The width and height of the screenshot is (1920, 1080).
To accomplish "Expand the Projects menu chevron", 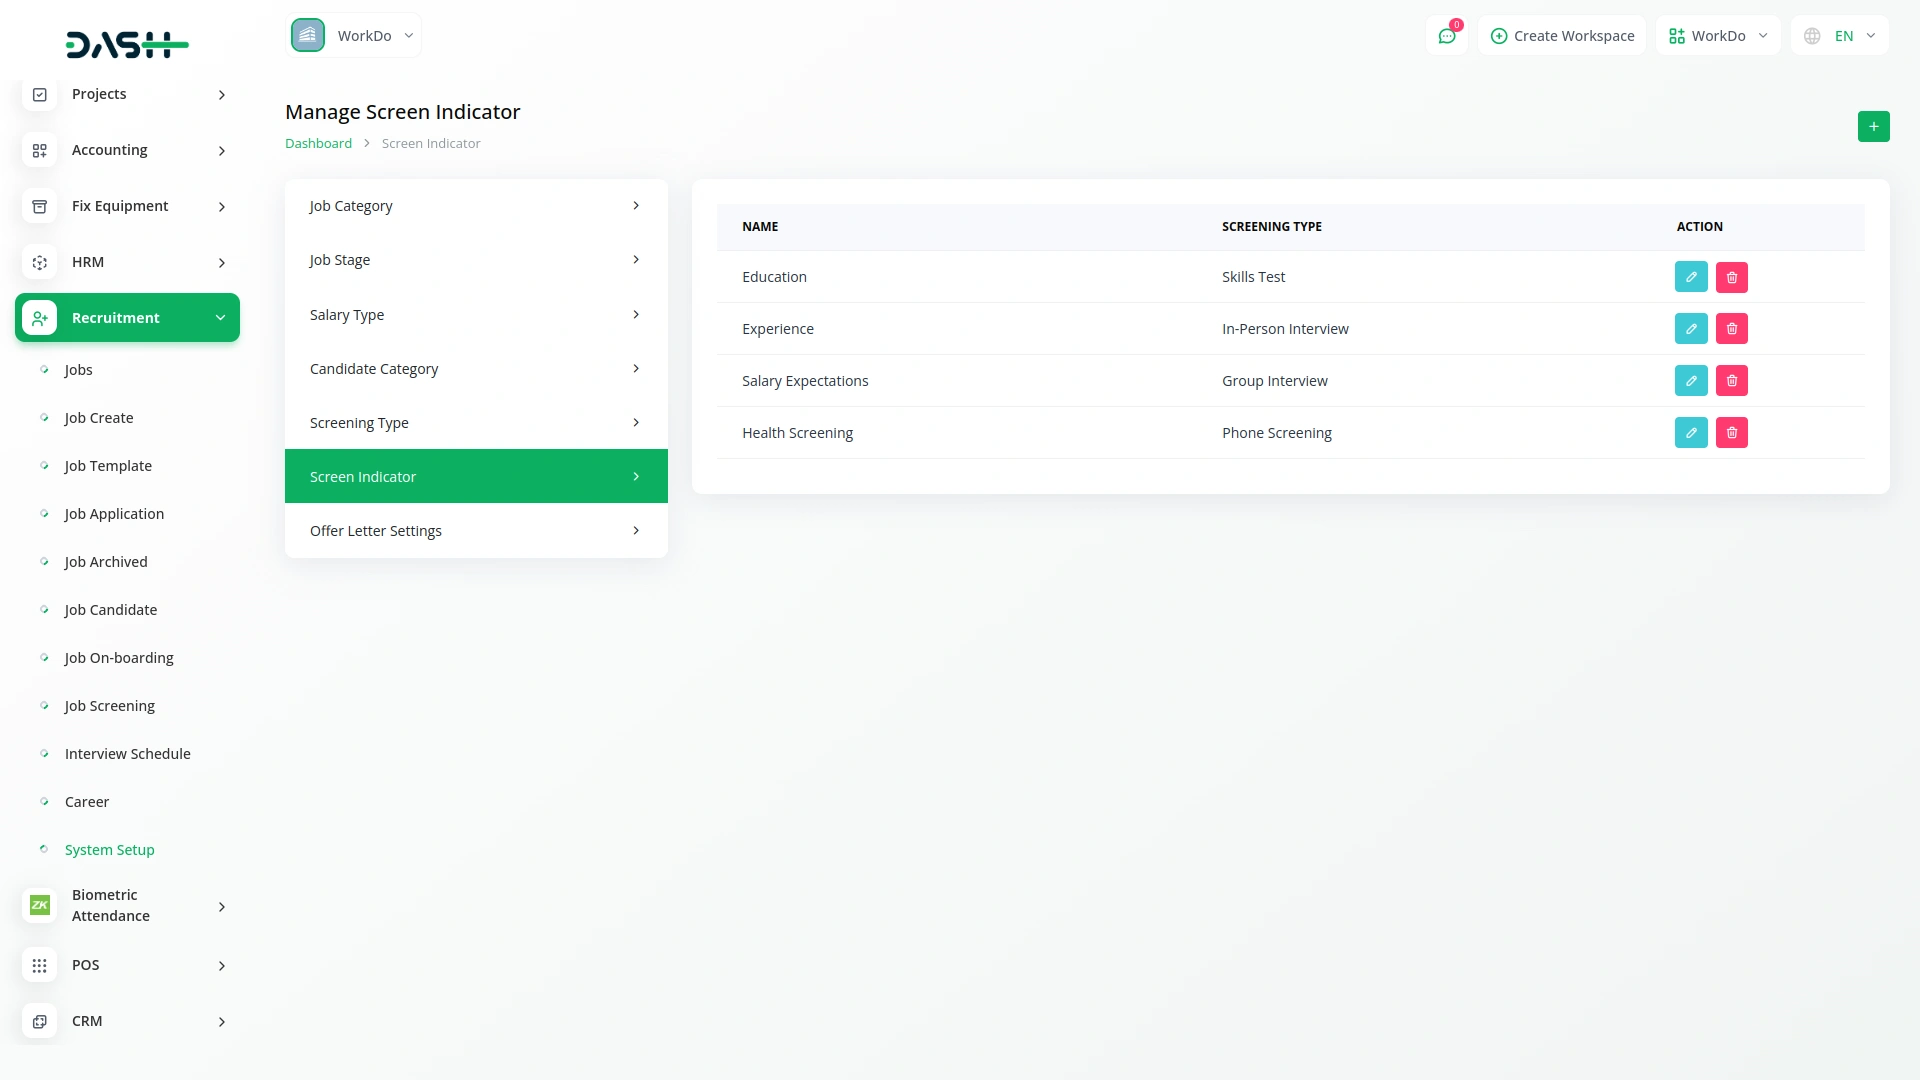I will [222, 95].
